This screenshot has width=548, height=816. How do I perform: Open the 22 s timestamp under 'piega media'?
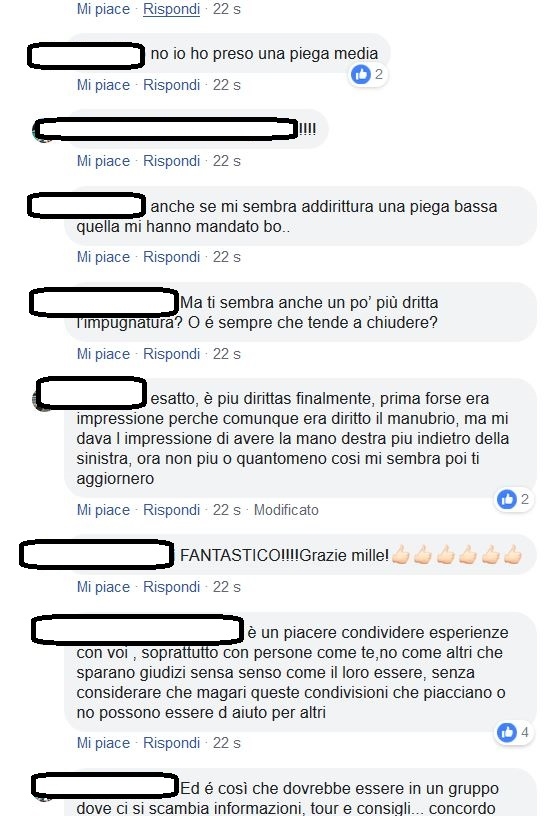[x=226, y=85]
